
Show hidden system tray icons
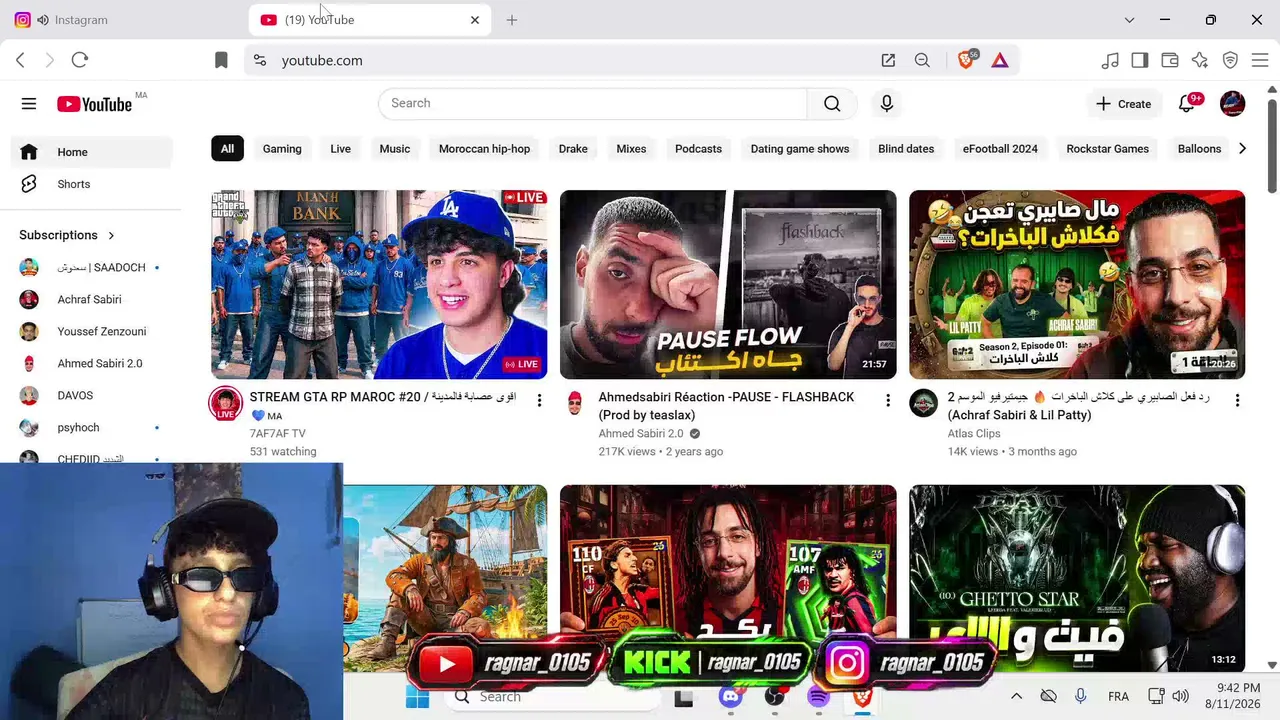pyautogui.click(x=1016, y=696)
